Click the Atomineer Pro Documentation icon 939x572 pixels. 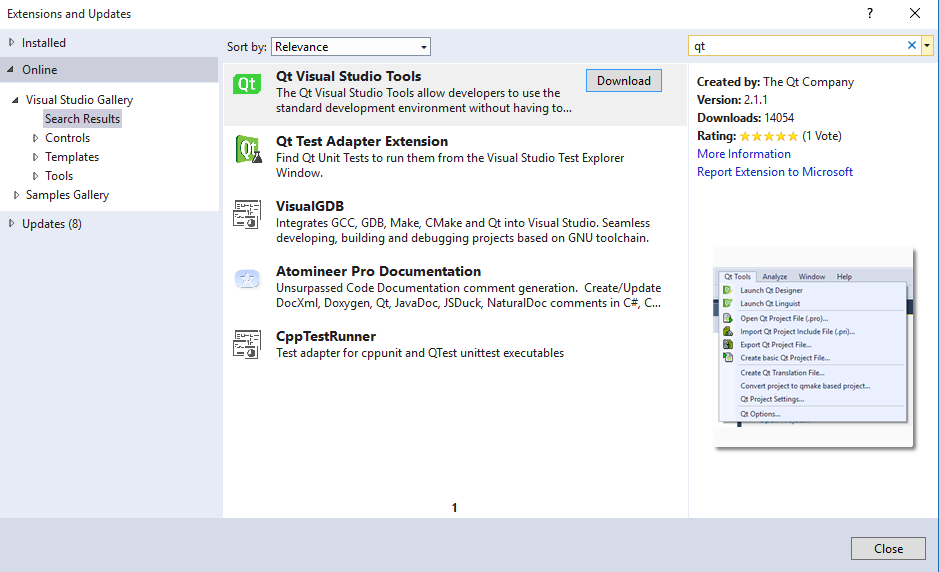(x=247, y=279)
